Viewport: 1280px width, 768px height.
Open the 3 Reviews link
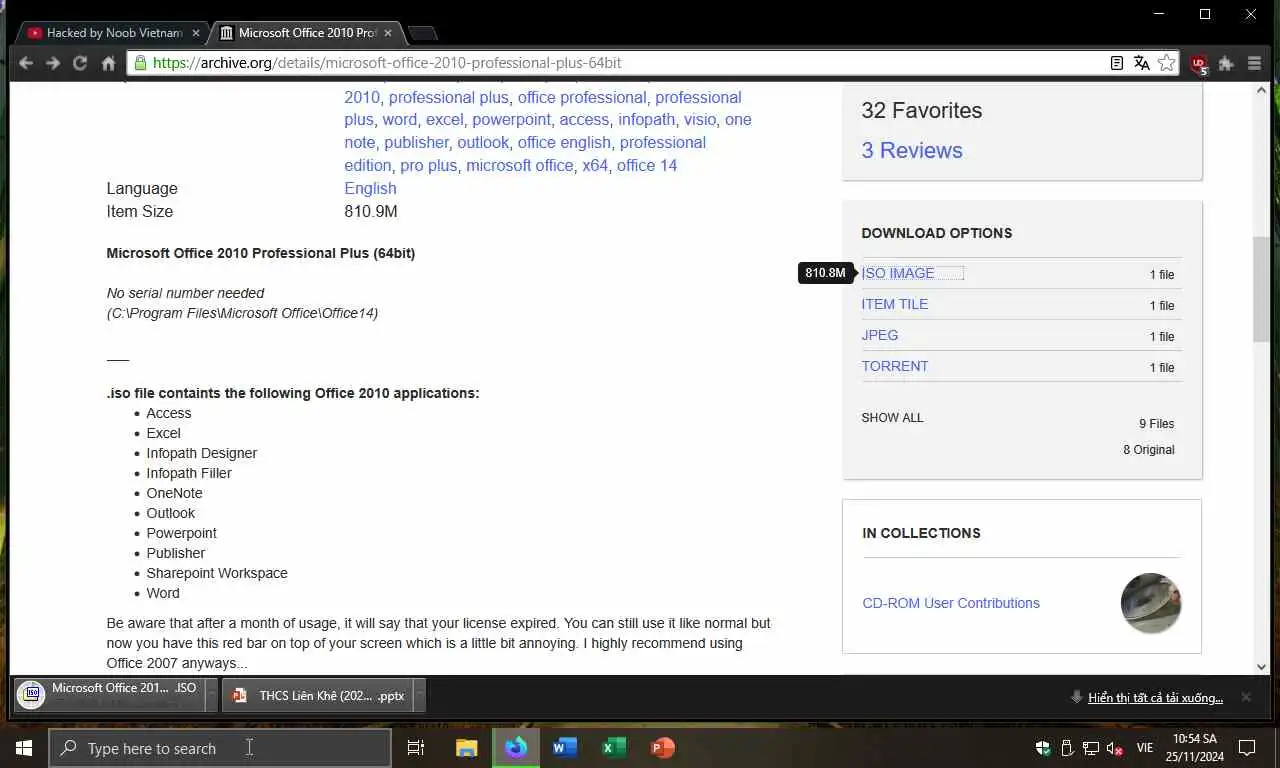[912, 150]
